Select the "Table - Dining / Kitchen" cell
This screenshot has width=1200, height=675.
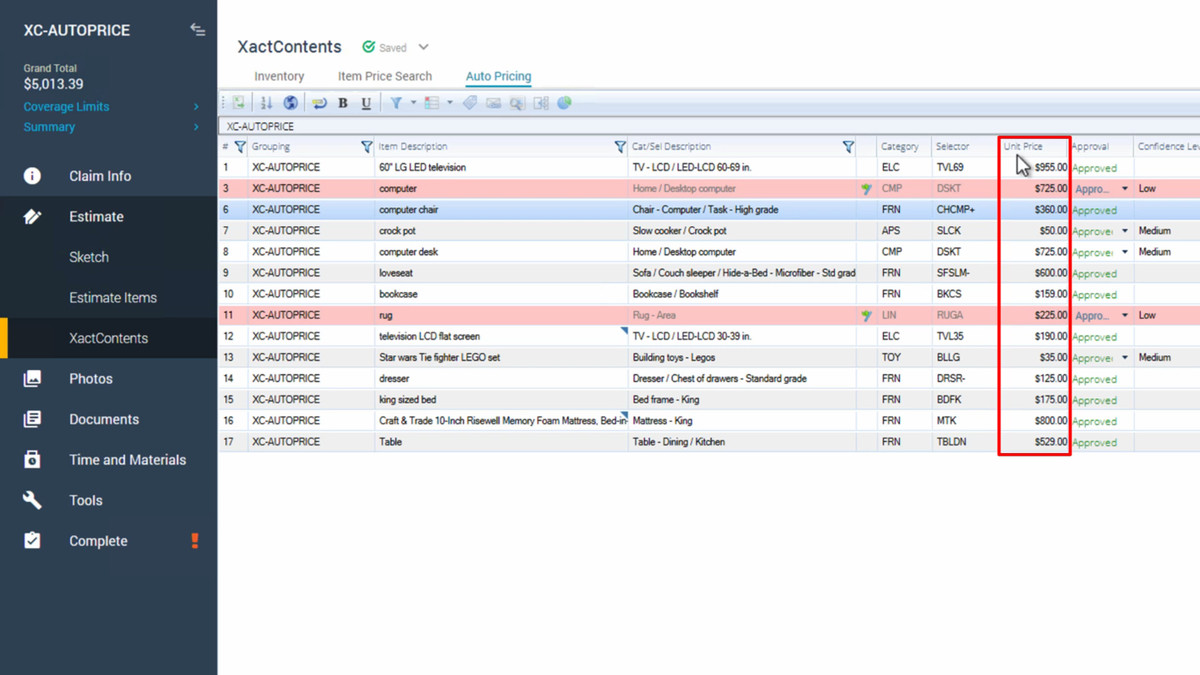[742, 442]
